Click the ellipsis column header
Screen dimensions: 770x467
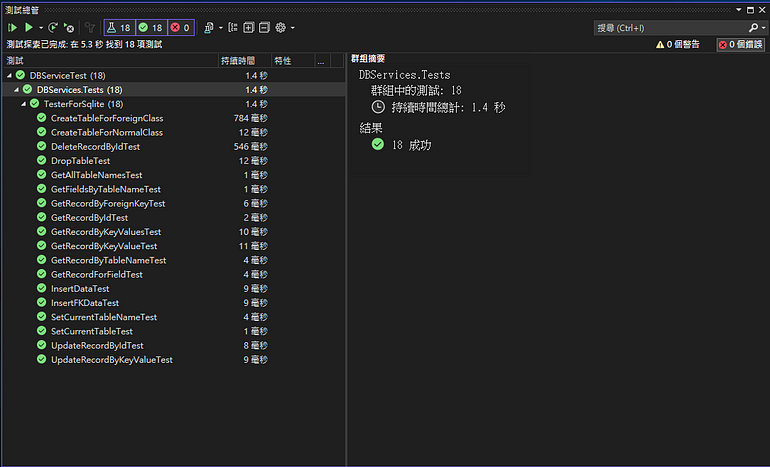tap(323, 61)
